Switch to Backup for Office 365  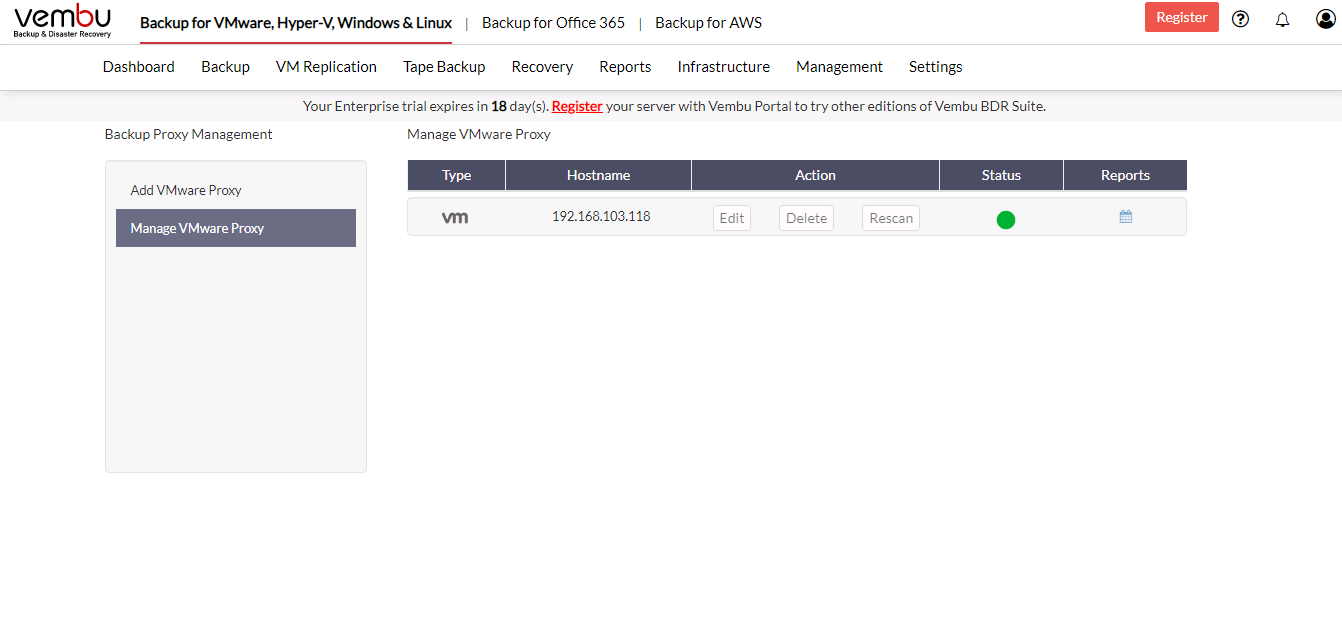tap(553, 22)
